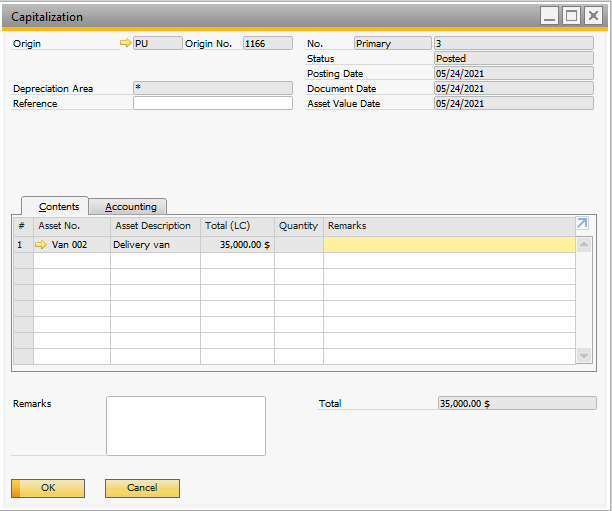Confirm with the OK button

click(x=48, y=488)
